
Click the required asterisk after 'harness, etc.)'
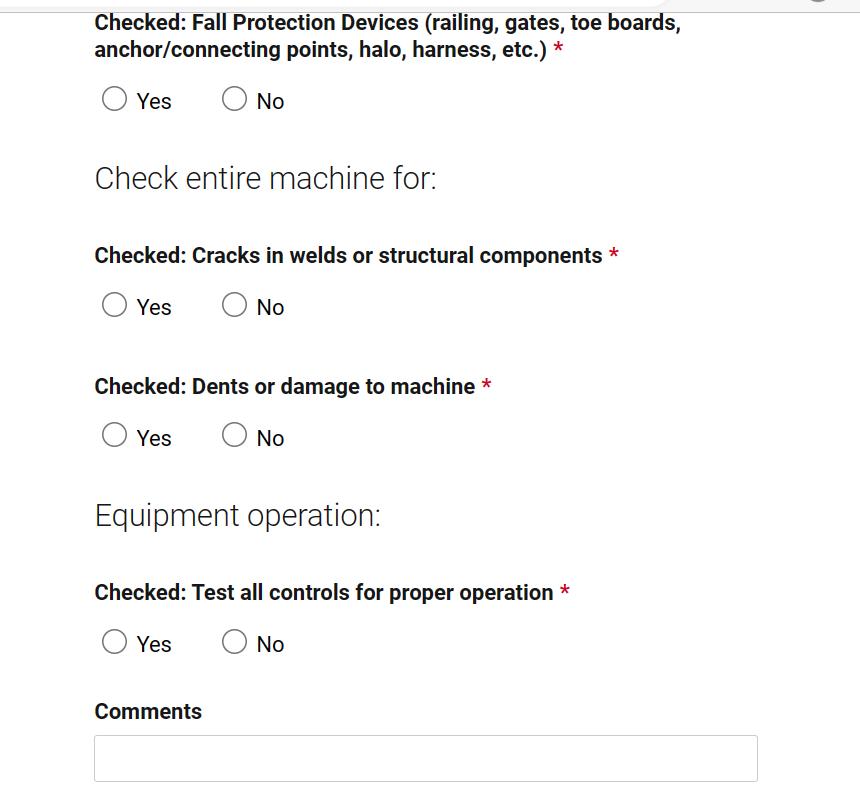pyautogui.click(x=558, y=47)
